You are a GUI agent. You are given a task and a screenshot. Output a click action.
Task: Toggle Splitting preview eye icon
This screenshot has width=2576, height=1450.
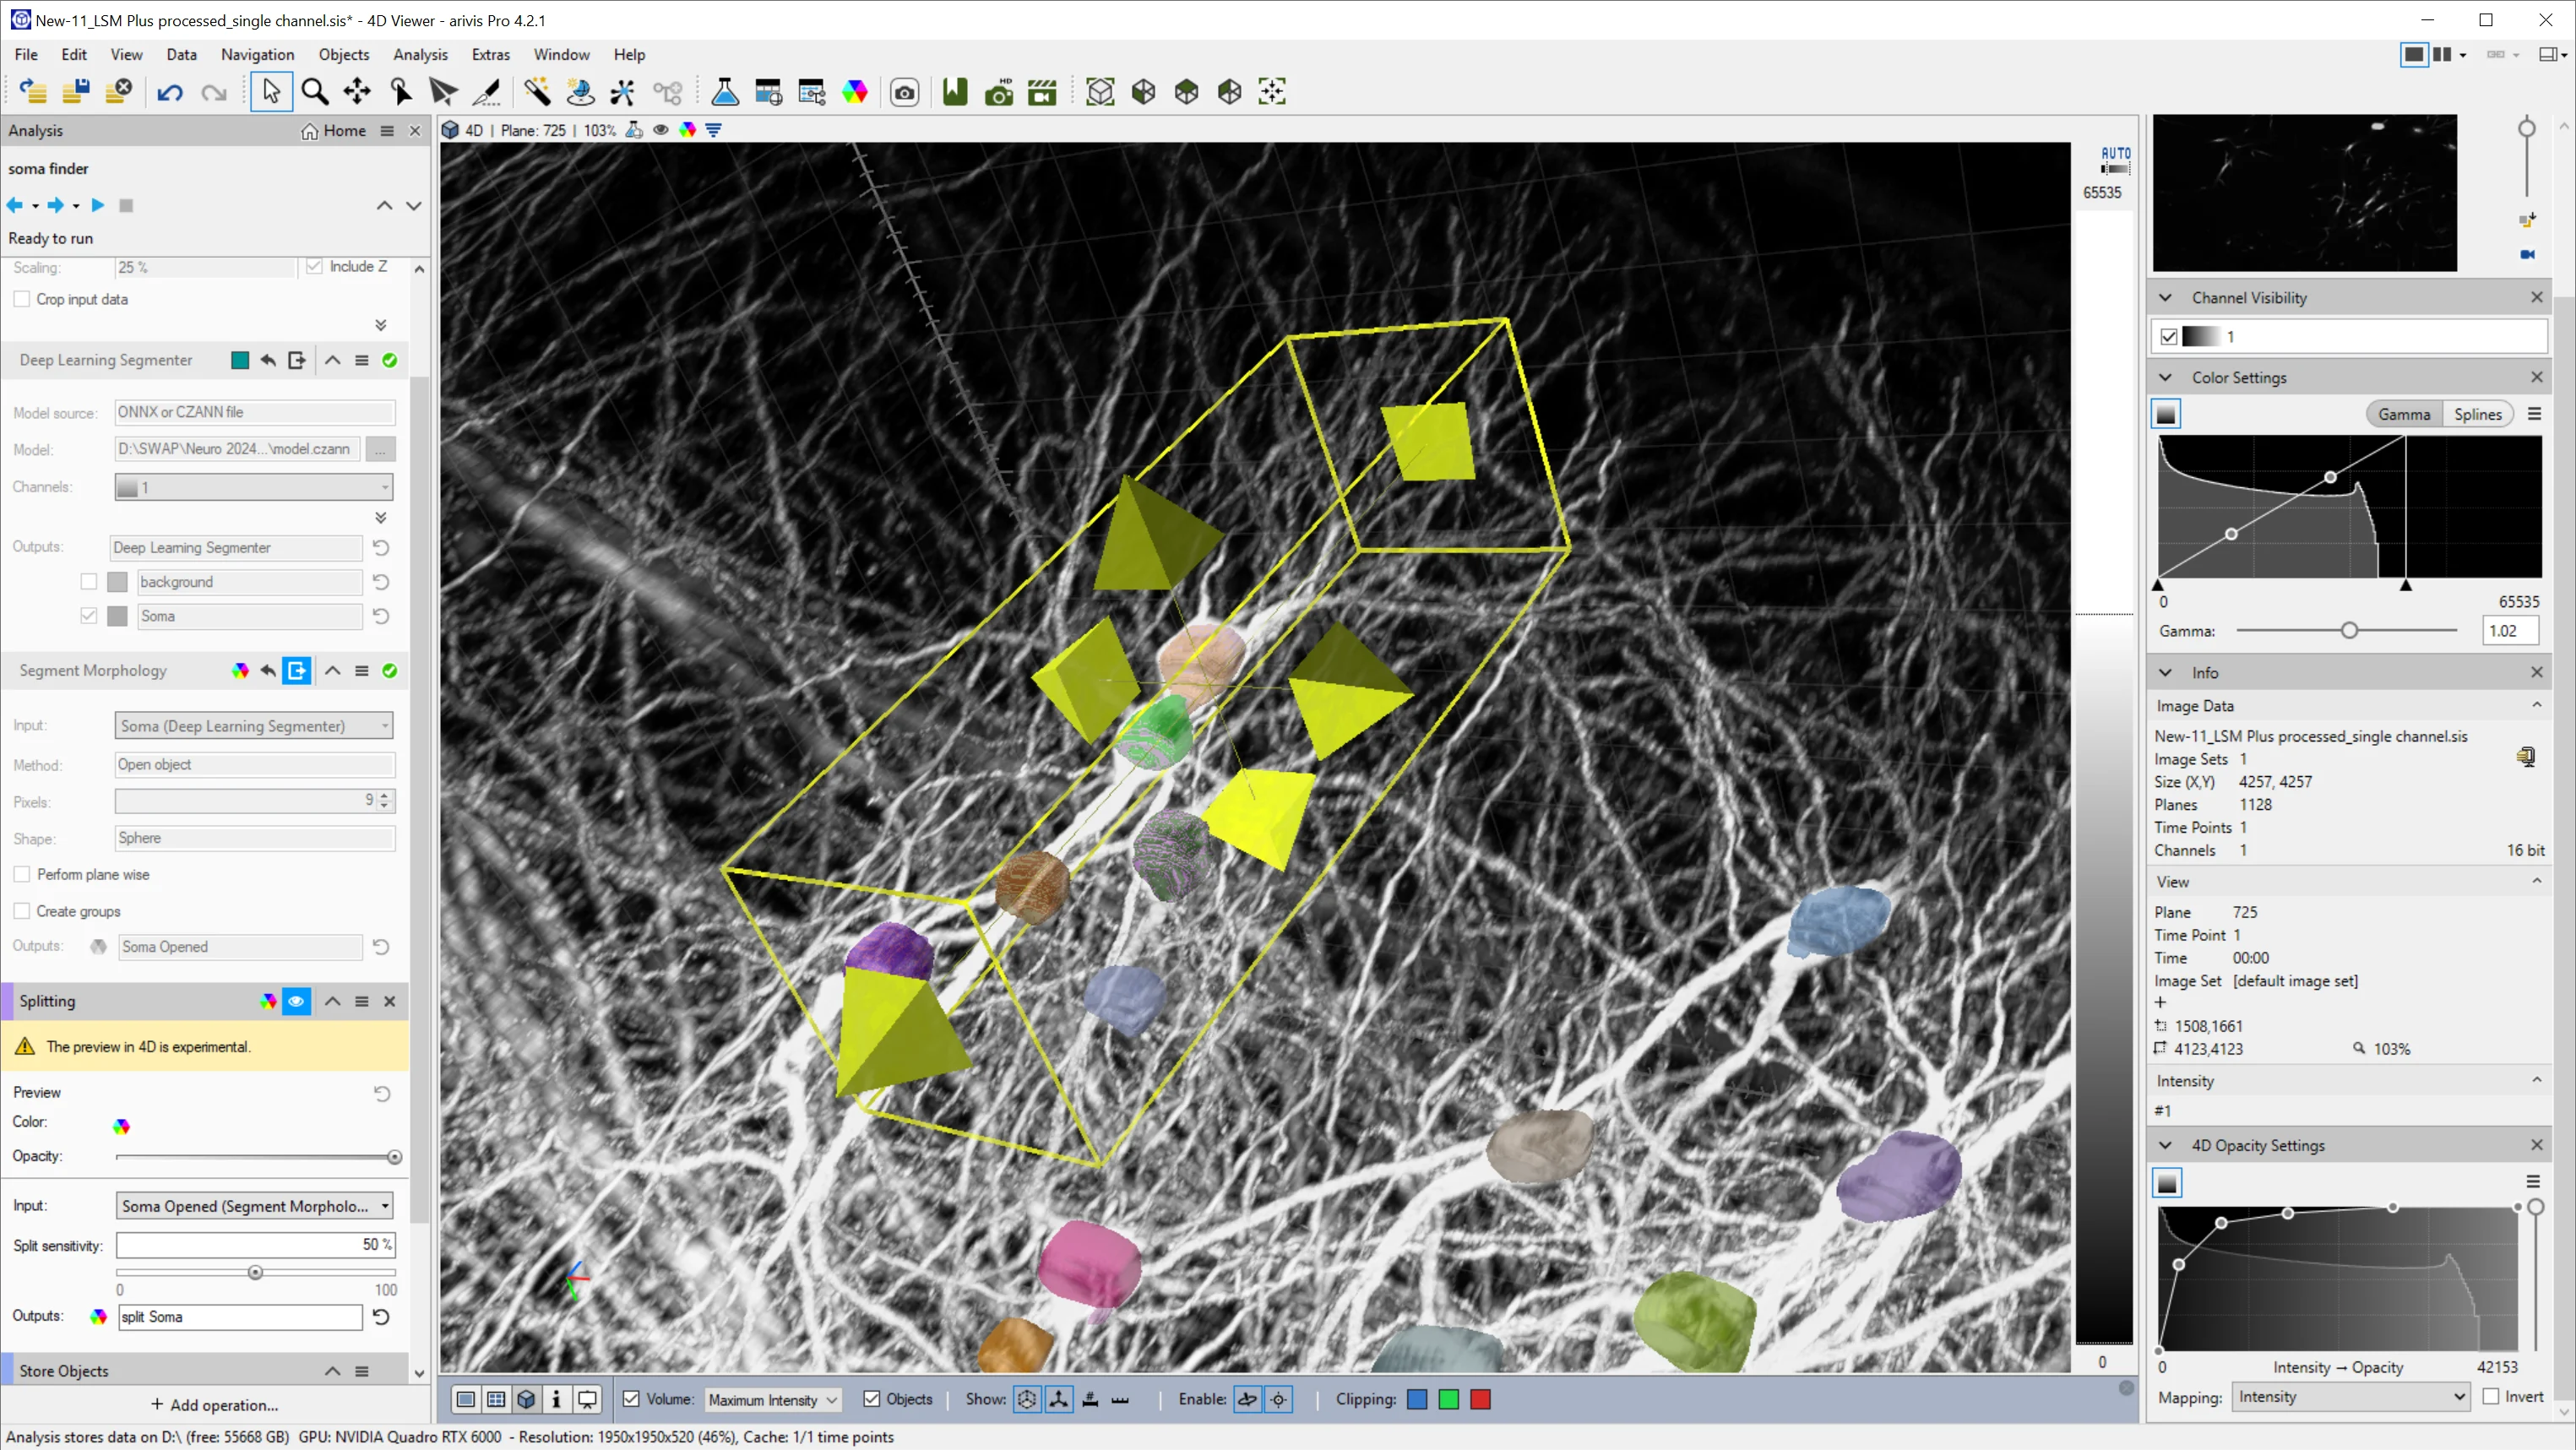click(x=296, y=1001)
